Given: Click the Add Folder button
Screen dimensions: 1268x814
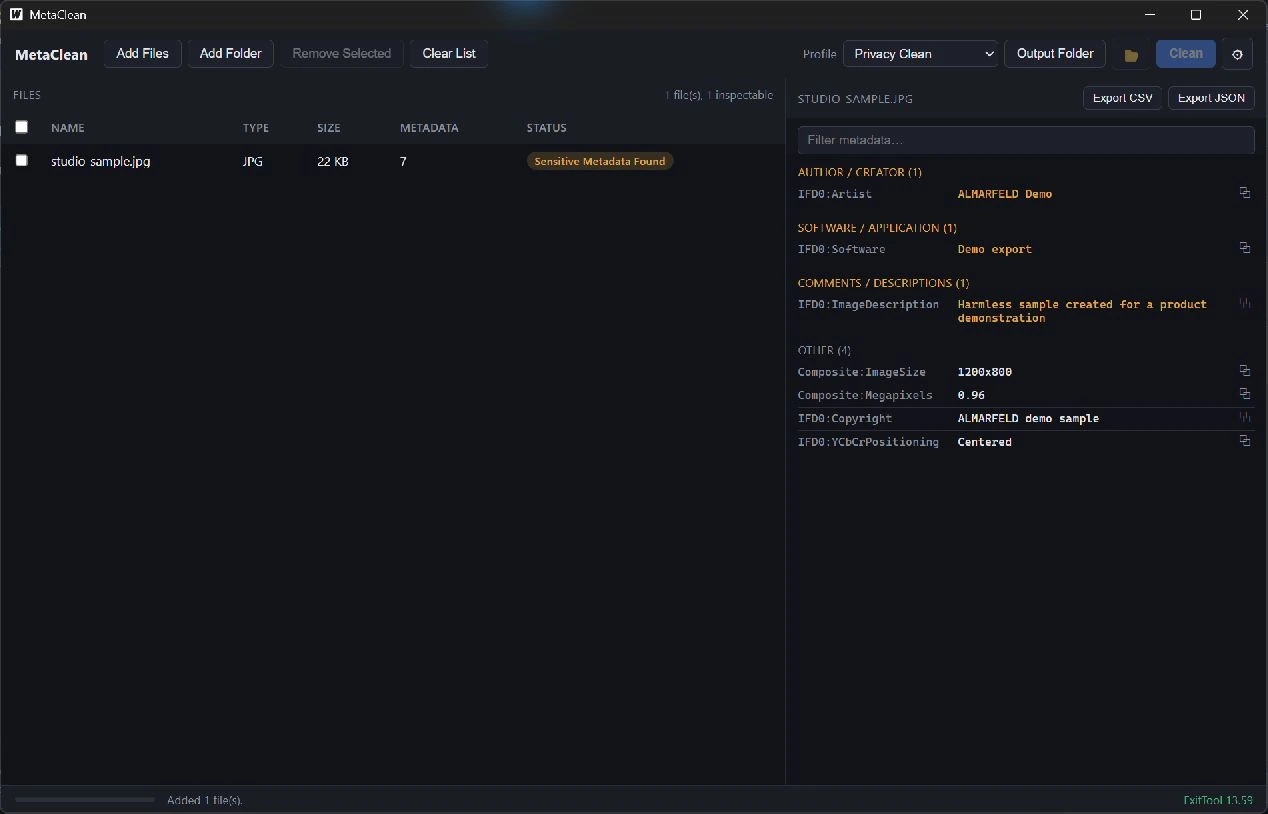Looking at the screenshot, I should [x=230, y=53].
